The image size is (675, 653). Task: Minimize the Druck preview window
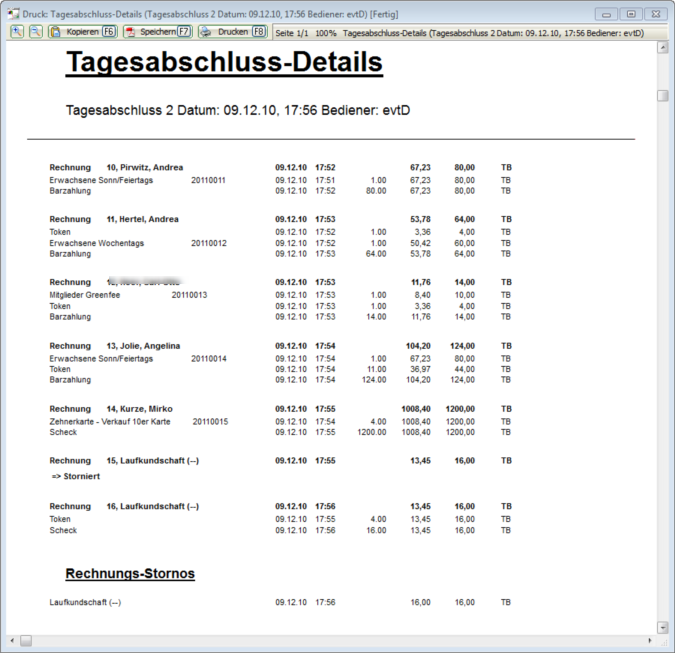(606, 14)
